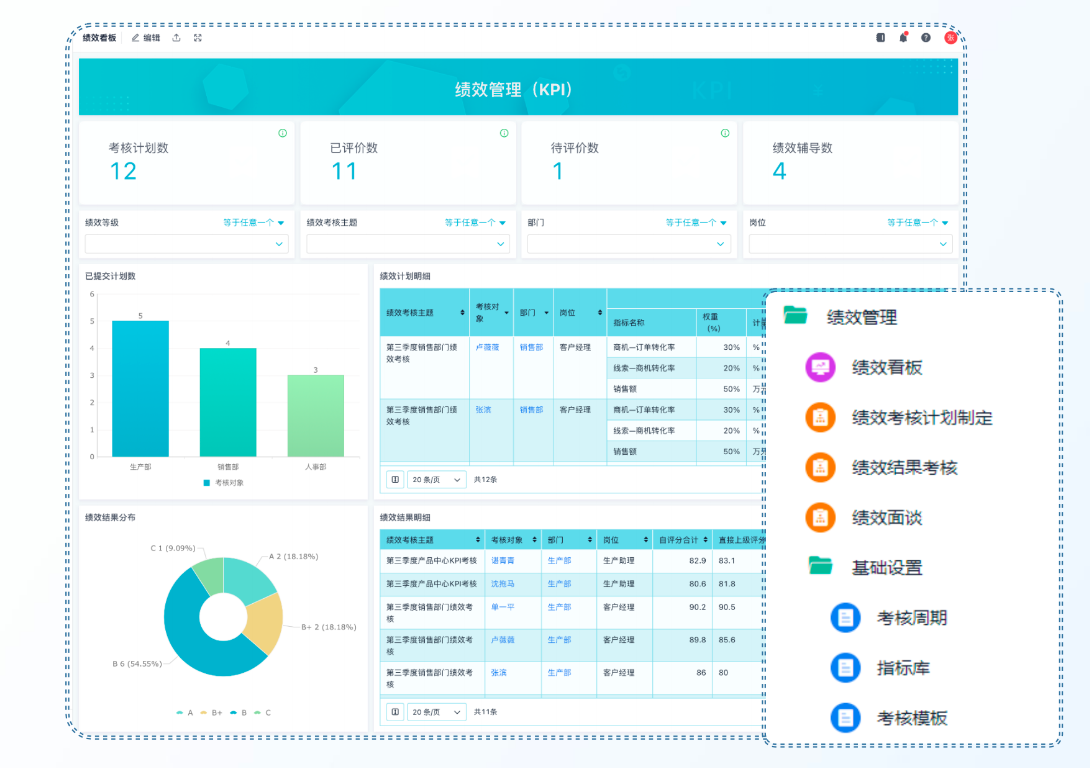
Task: Open the 部门 filter dropdown field
Action: tap(629, 244)
